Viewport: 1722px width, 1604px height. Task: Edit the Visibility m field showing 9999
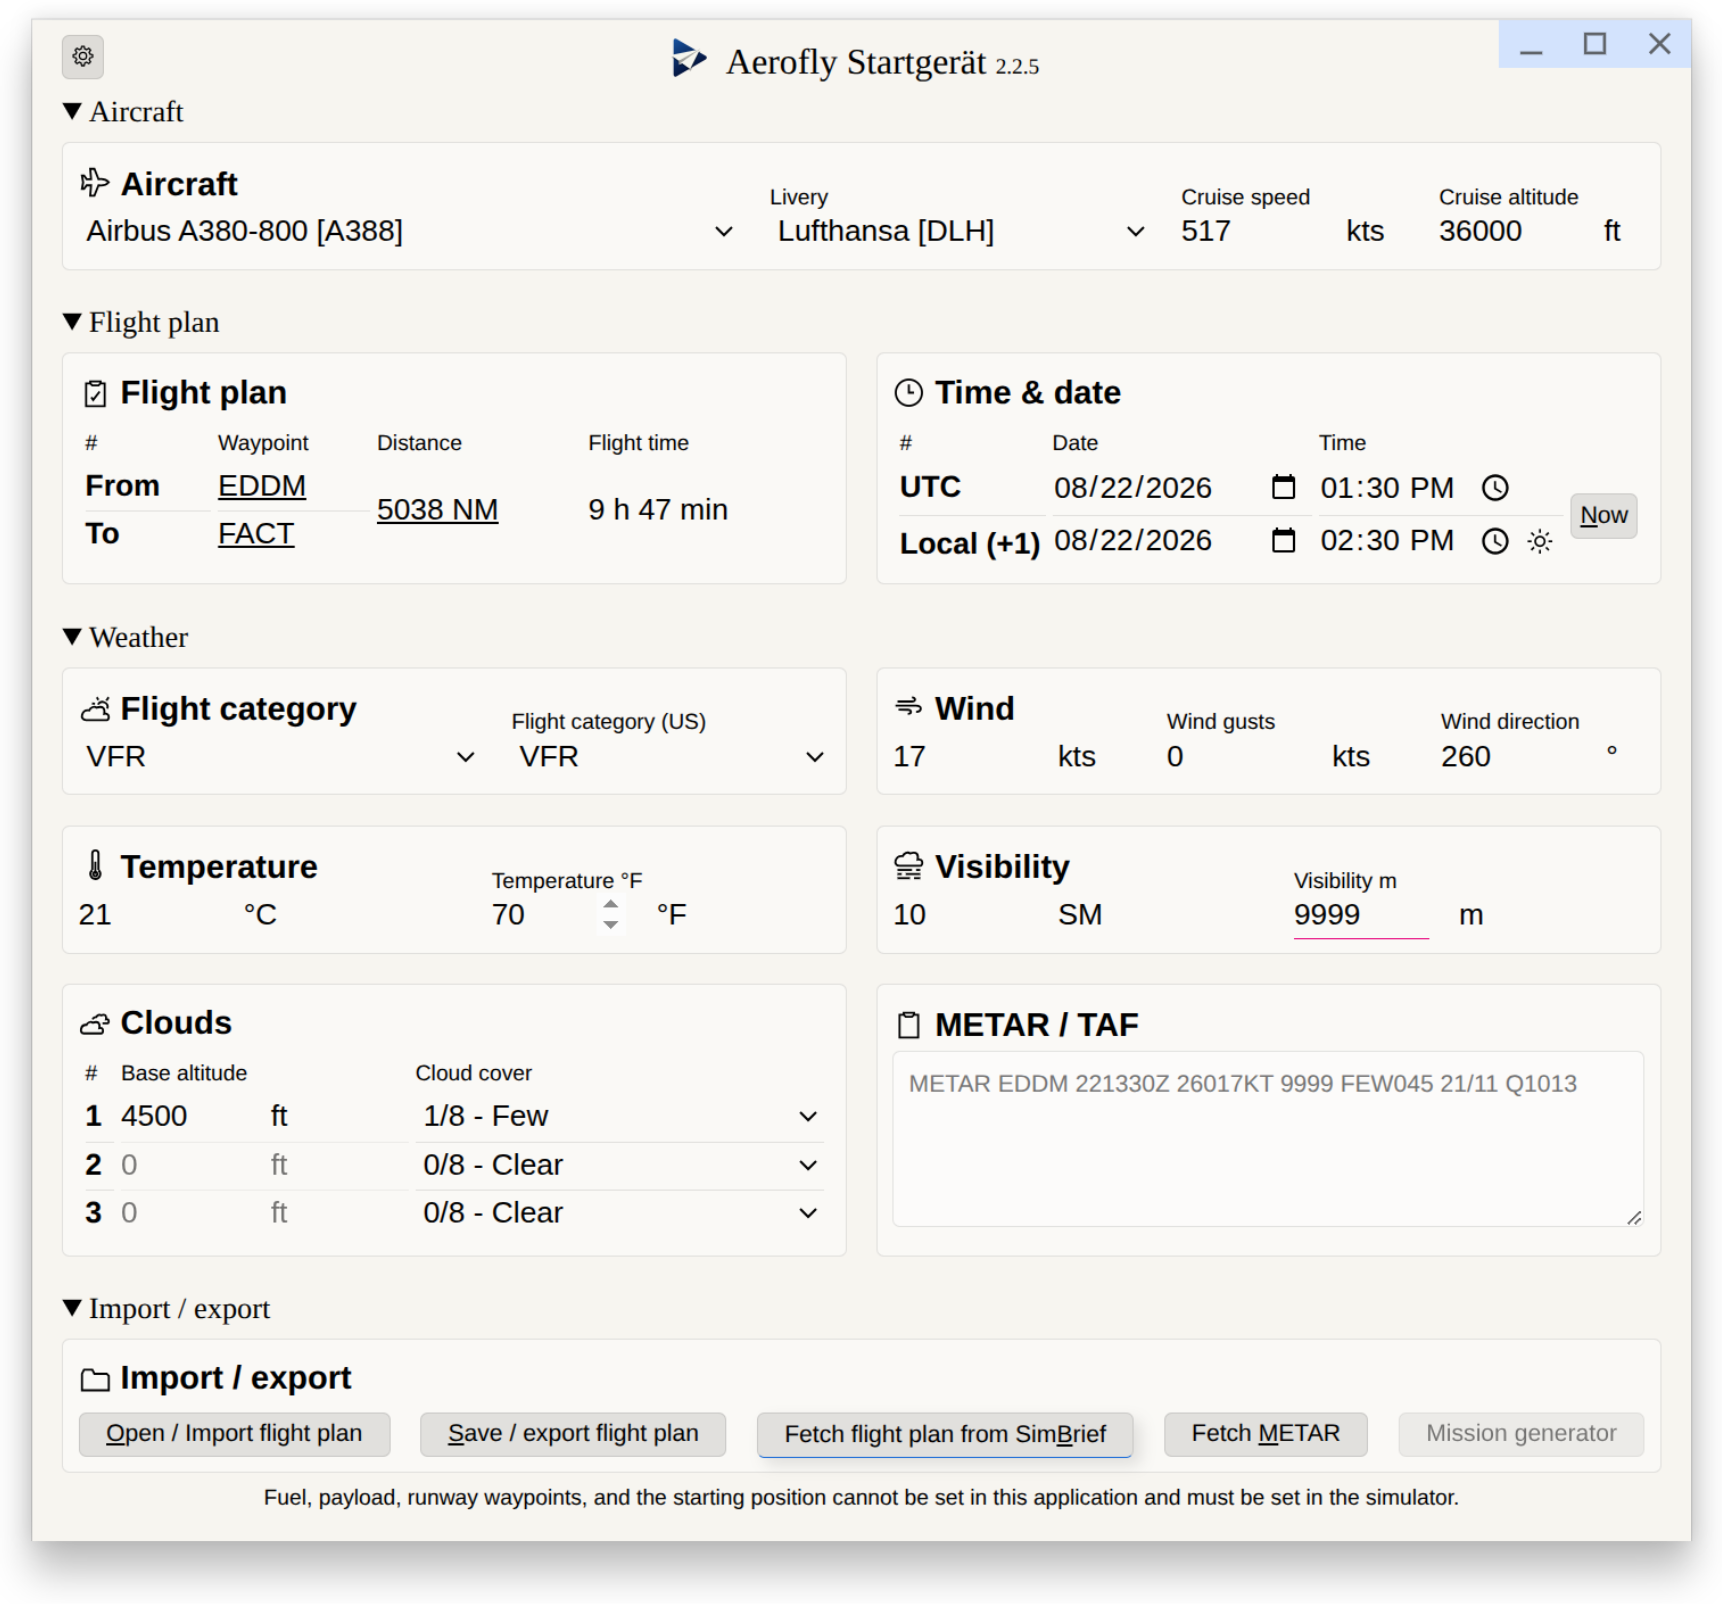[x=1361, y=915]
